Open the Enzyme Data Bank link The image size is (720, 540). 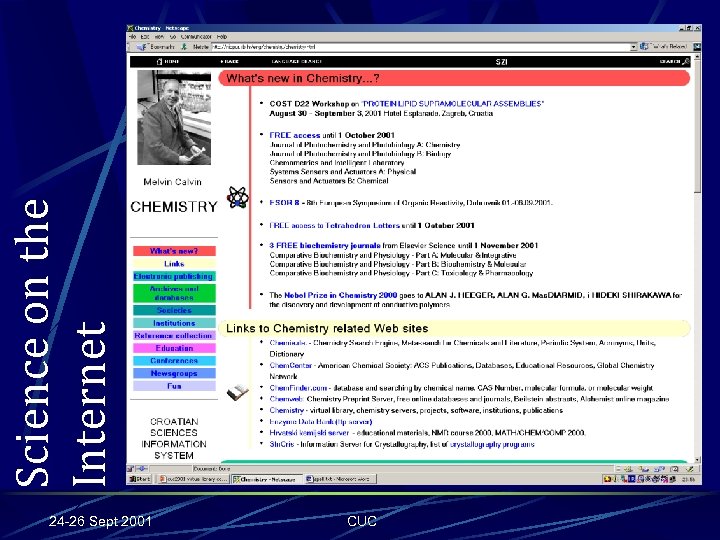tap(321, 422)
